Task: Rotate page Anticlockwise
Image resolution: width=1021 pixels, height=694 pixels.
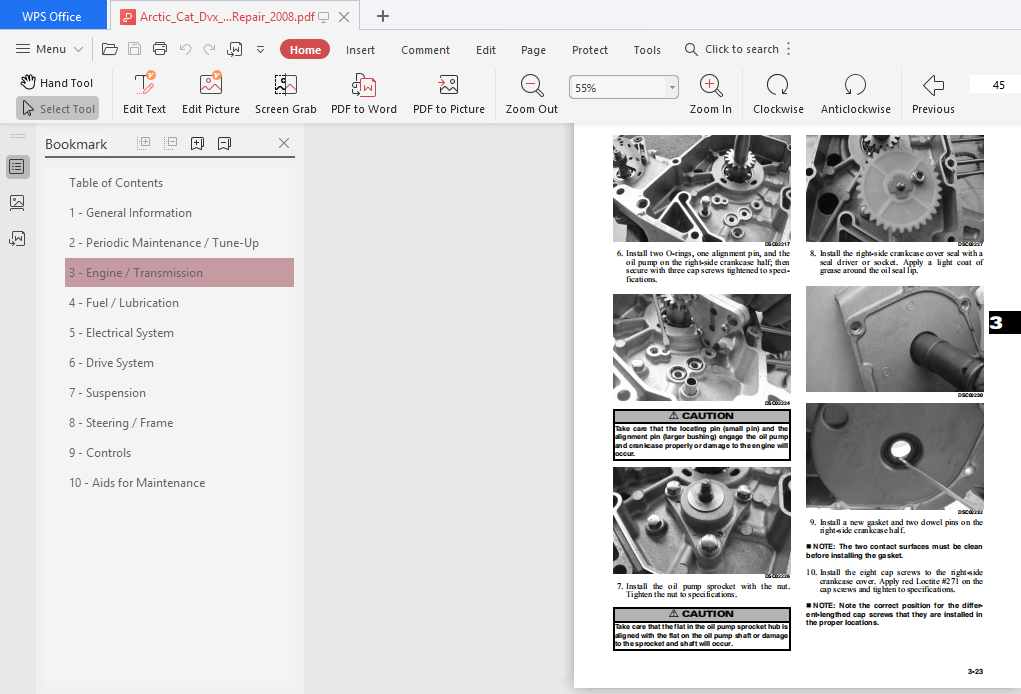Action: pyautogui.click(x=856, y=93)
